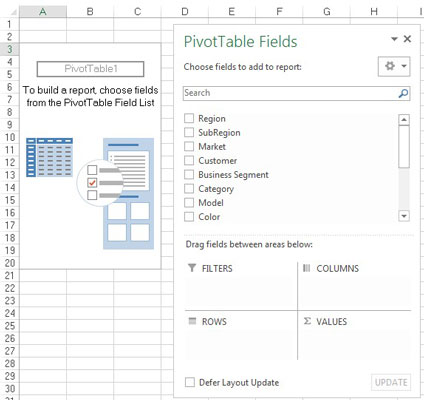Click the VALUES area label
The height and width of the screenshot is (400, 424).
331,322
